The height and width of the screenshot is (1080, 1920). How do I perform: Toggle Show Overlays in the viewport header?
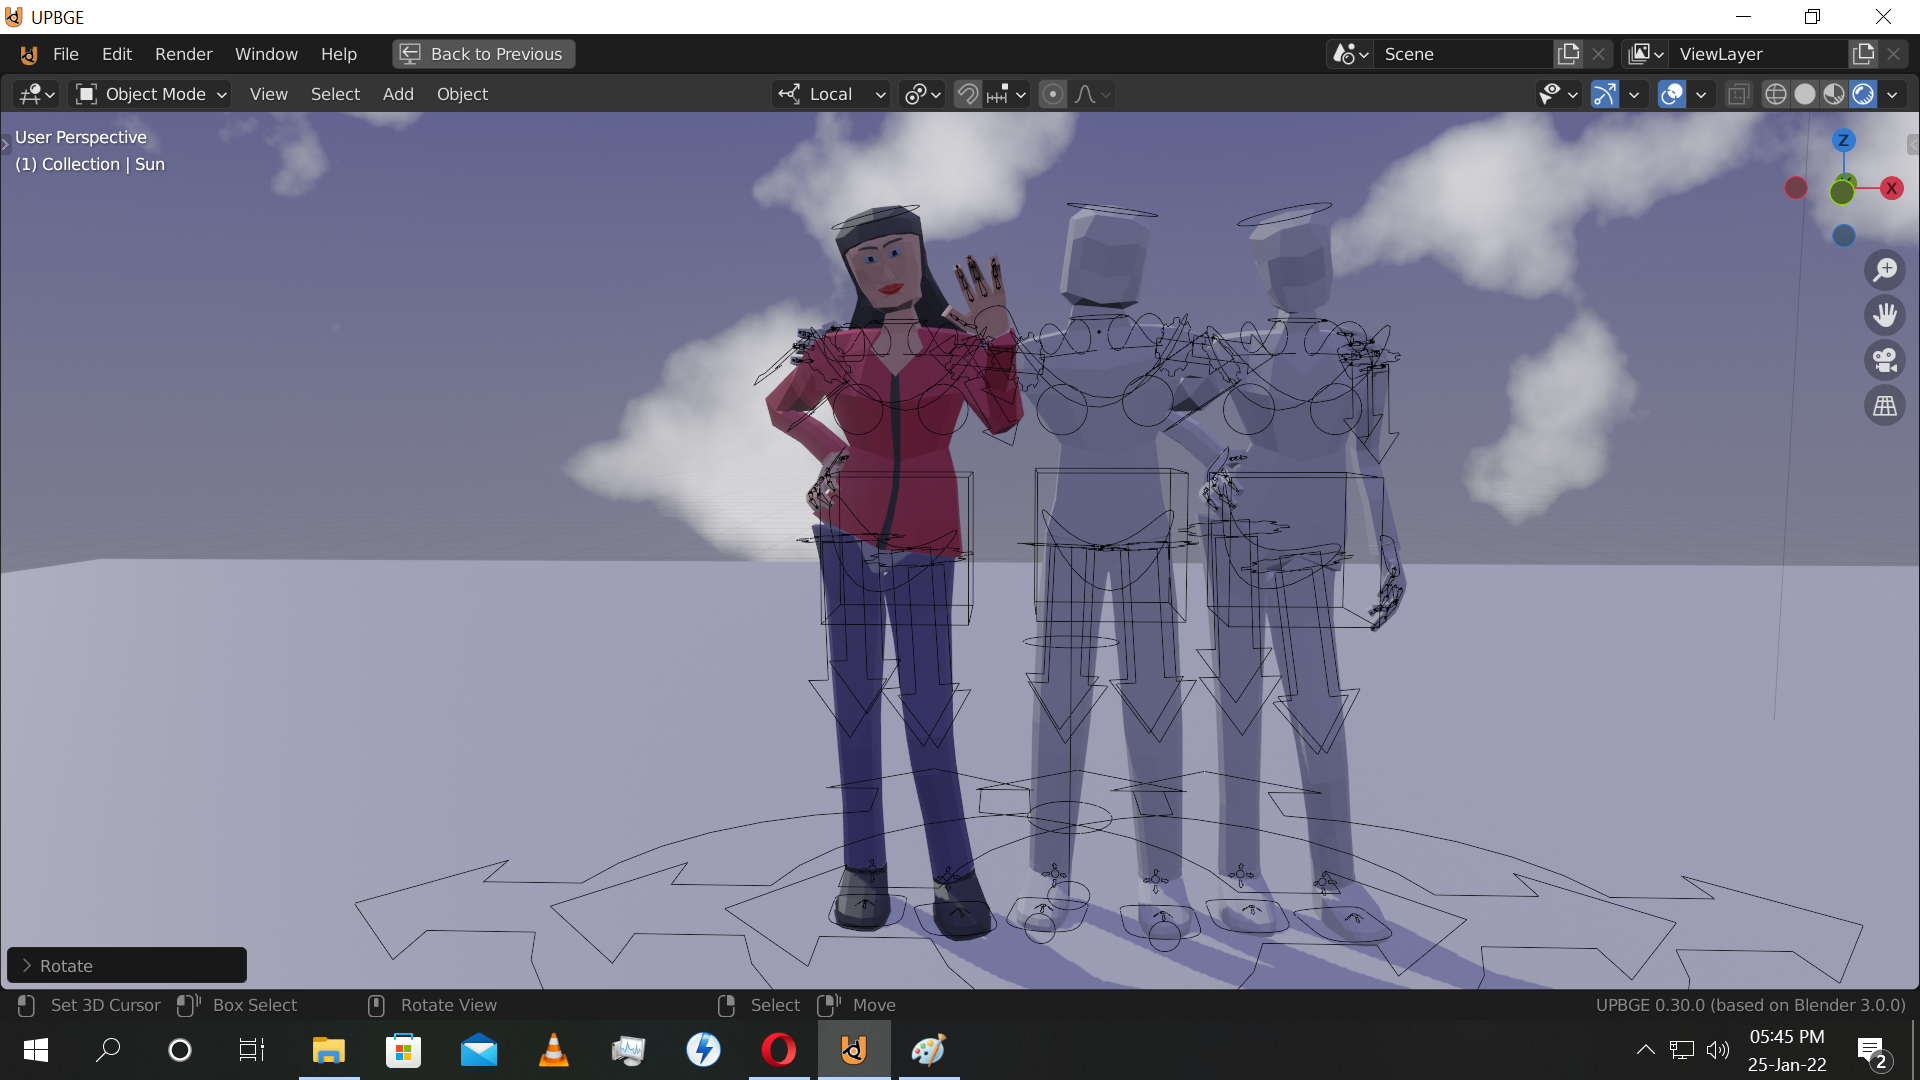click(x=1670, y=94)
